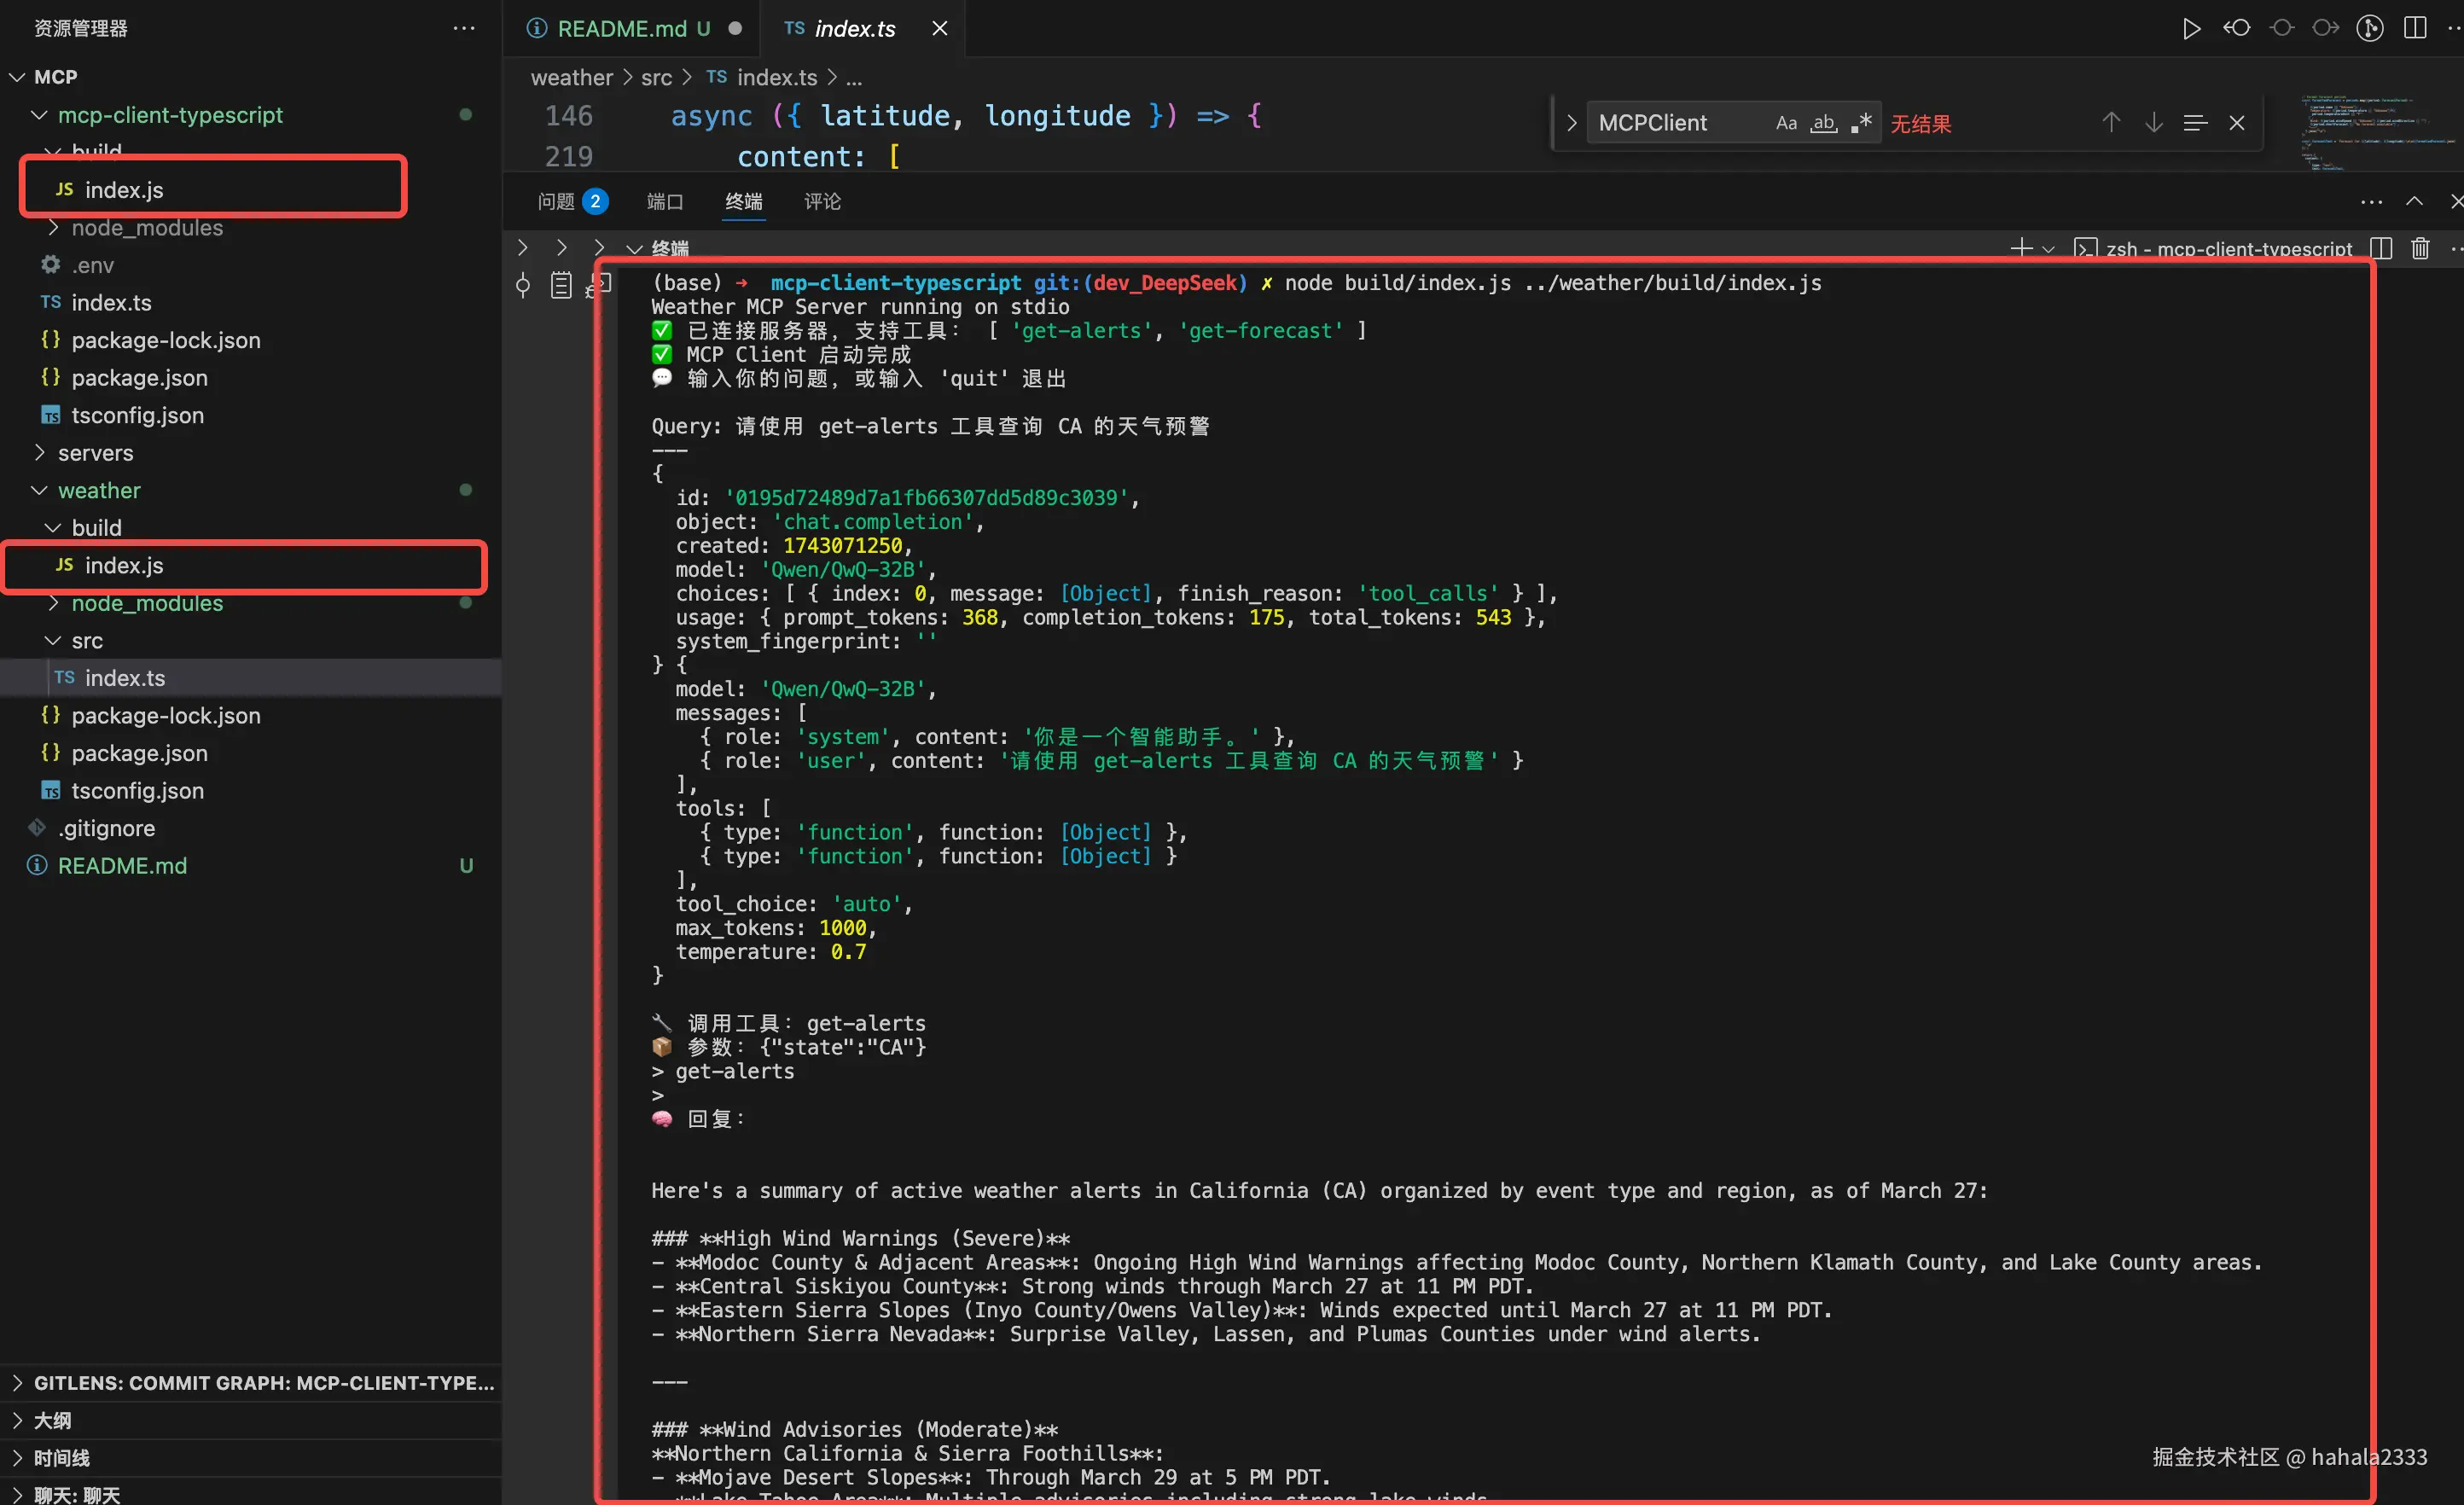Add a new terminal with plus icon
Image resolution: width=2464 pixels, height=1505 pixels.
pyautogui.click(x=2020, y=247)
